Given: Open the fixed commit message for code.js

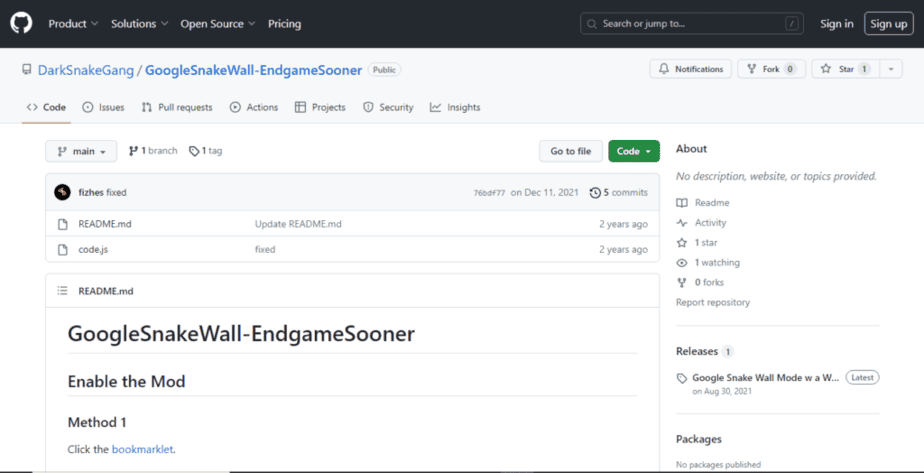Looking at the screenshot, I should [265, 249].
